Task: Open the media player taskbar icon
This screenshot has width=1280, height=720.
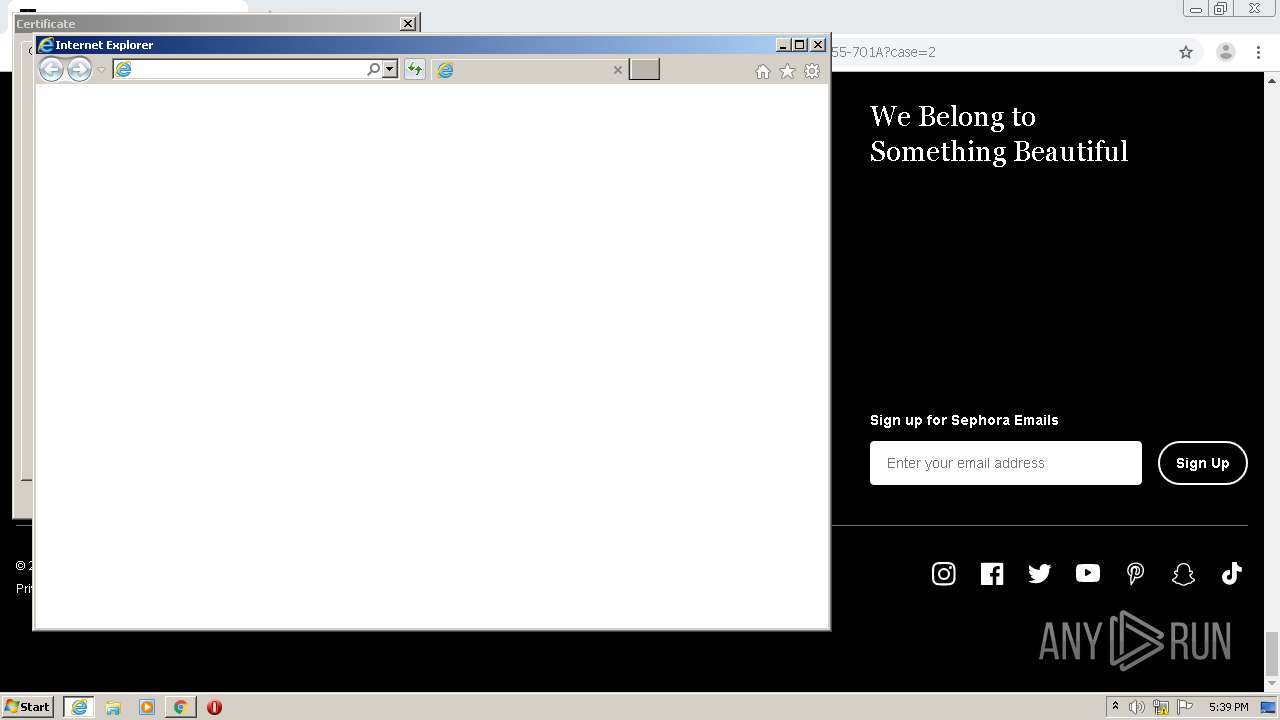Action: point(147,707)
